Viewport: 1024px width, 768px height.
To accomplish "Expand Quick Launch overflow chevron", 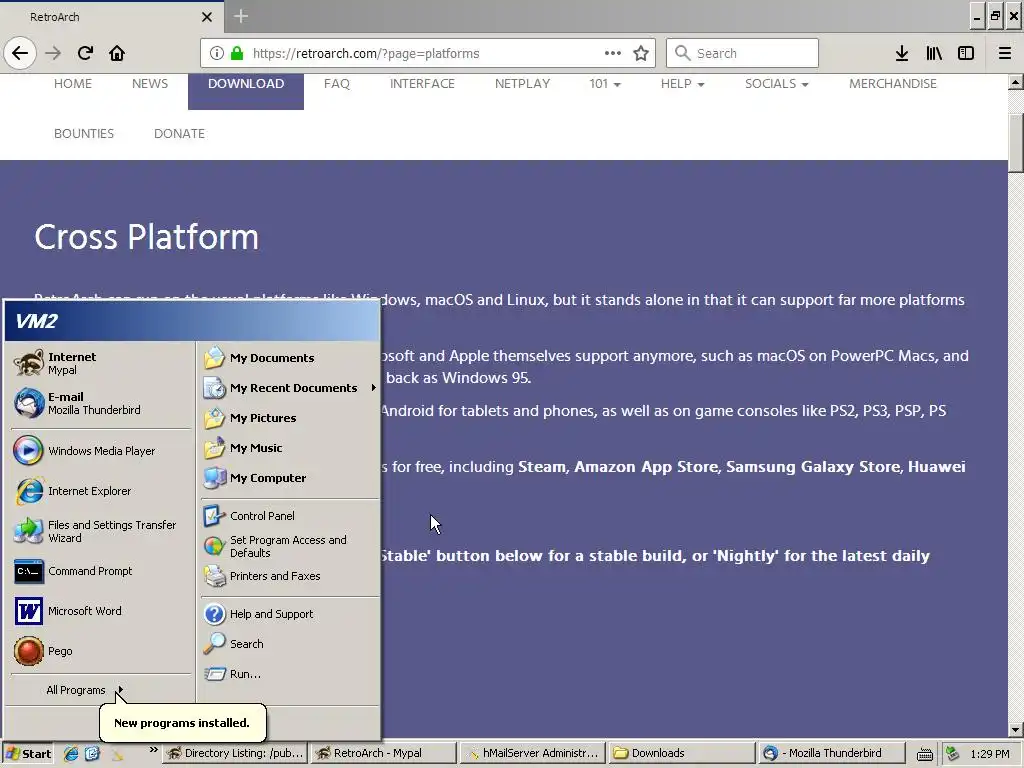I will pos(153,750).
